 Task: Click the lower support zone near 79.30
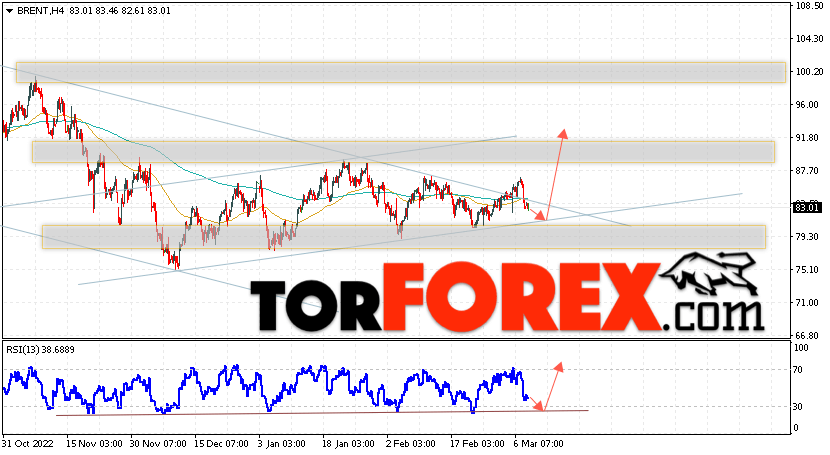(404, 237)
